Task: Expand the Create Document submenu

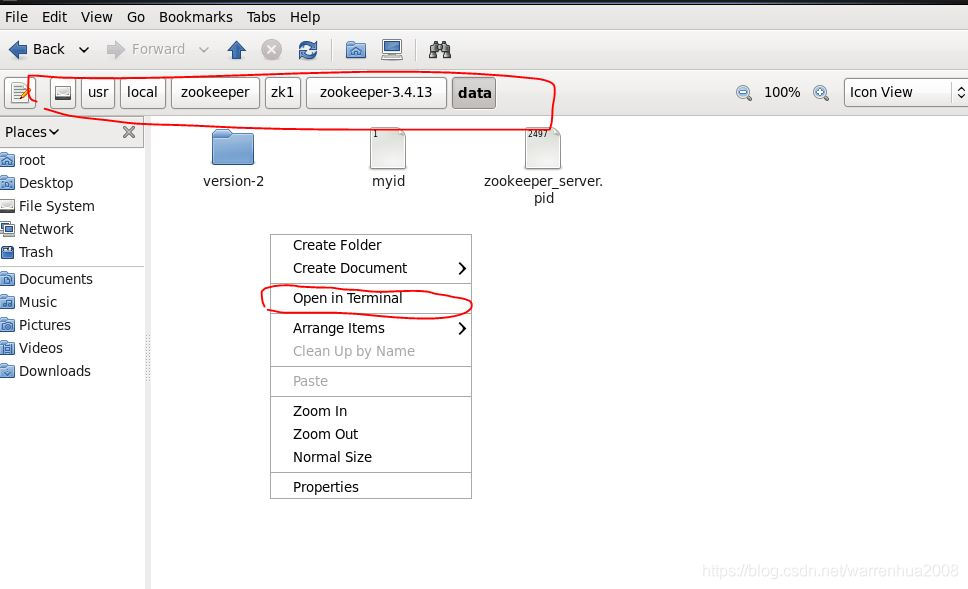Action: (370, 268)
